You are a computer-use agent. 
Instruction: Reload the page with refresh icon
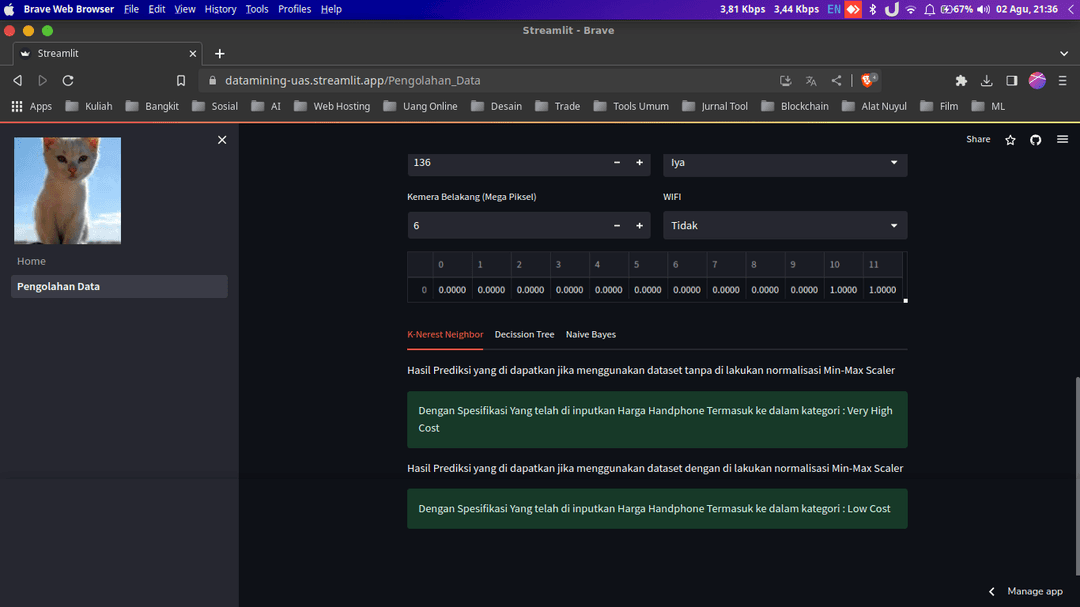[68, 80]
